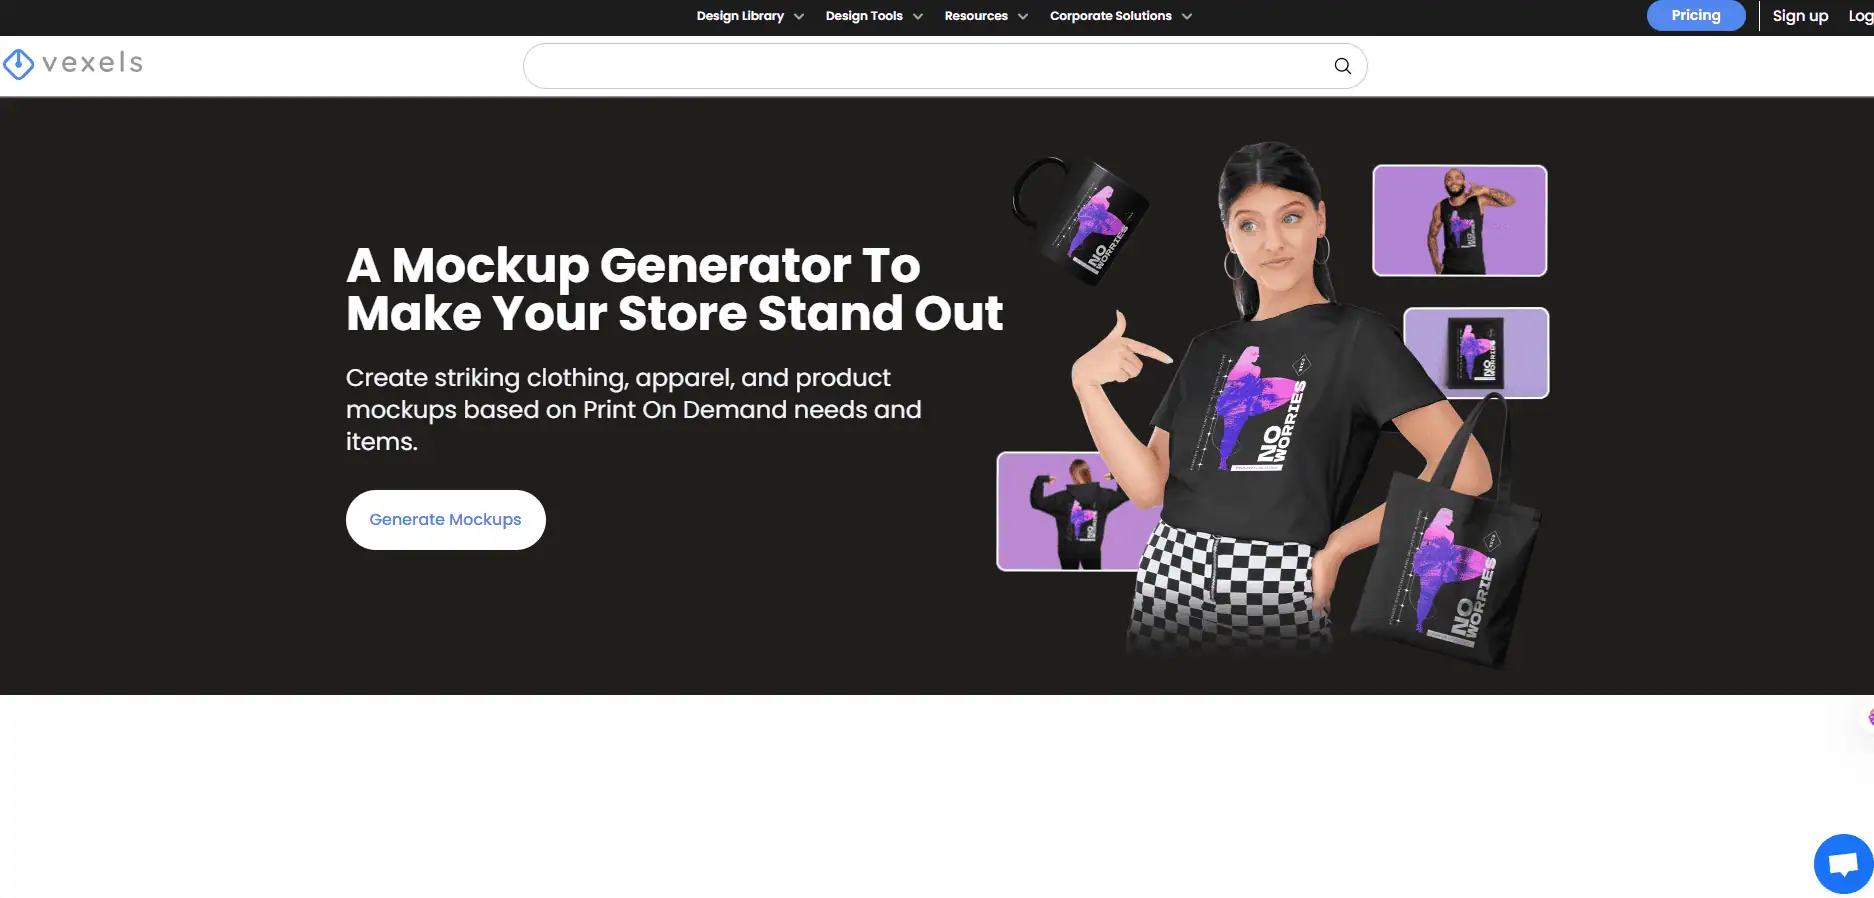The image size is (1874, 898).
Task: Open the Resources menu item
Action: coord(976,16)
